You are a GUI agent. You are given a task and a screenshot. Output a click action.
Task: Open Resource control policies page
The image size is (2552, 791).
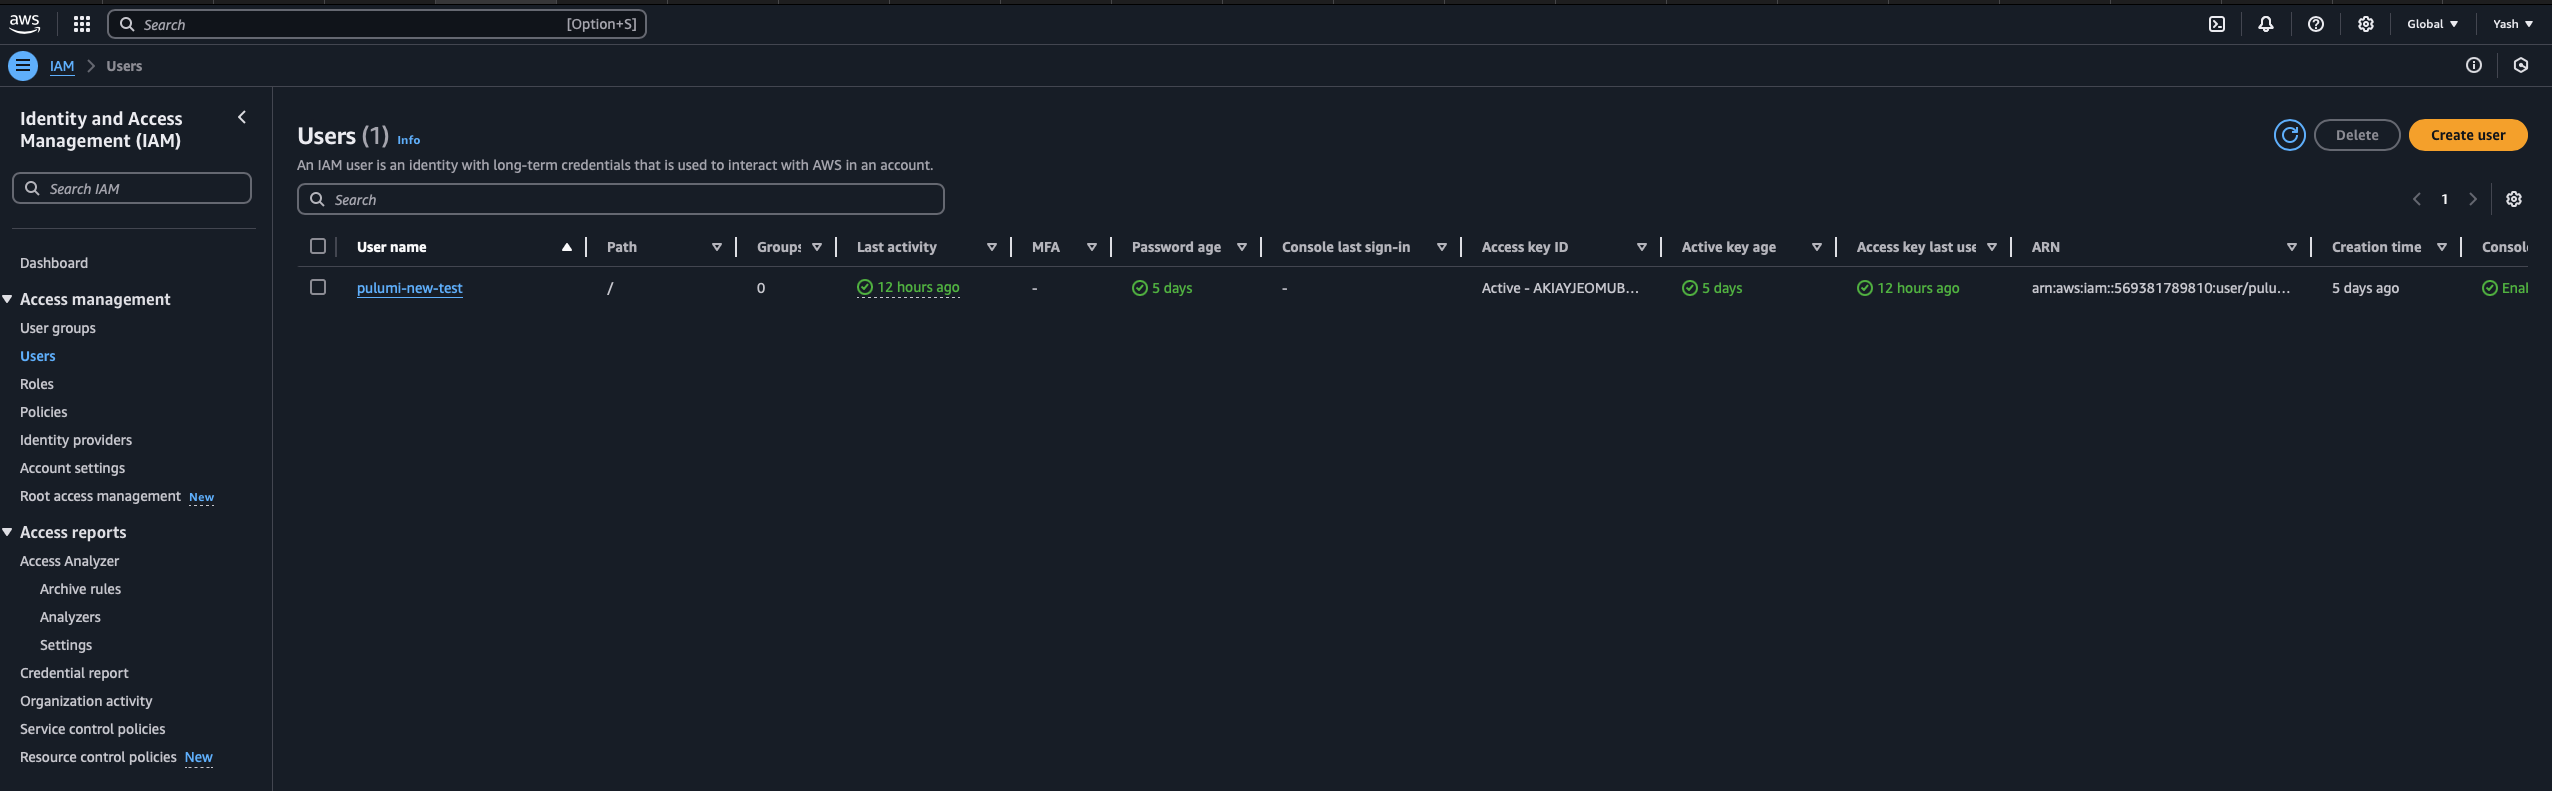coord(99,757)
